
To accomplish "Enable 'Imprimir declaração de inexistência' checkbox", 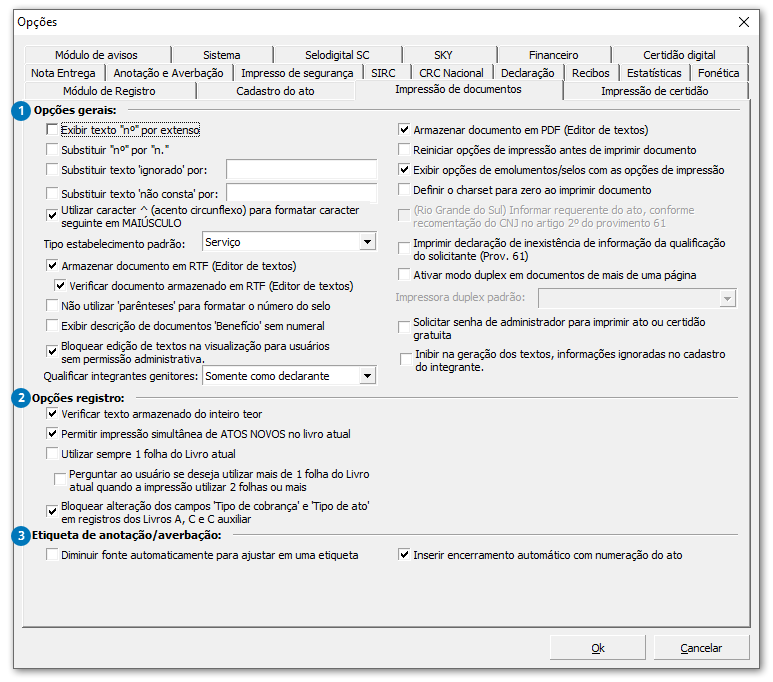I will coord(404,248).
